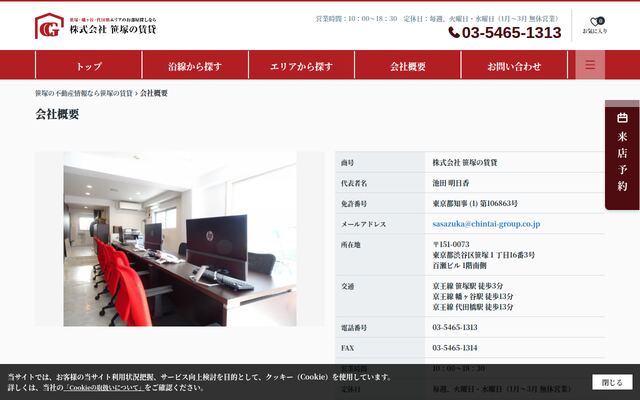
Task: Go to トップ in navigation bar
Action: click(x=89, y=65)
